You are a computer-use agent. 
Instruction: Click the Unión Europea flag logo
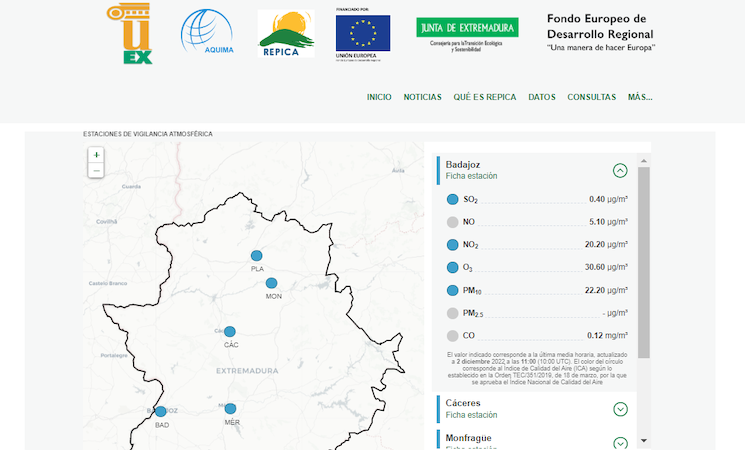pyautogui.click(x=363, y=34)
